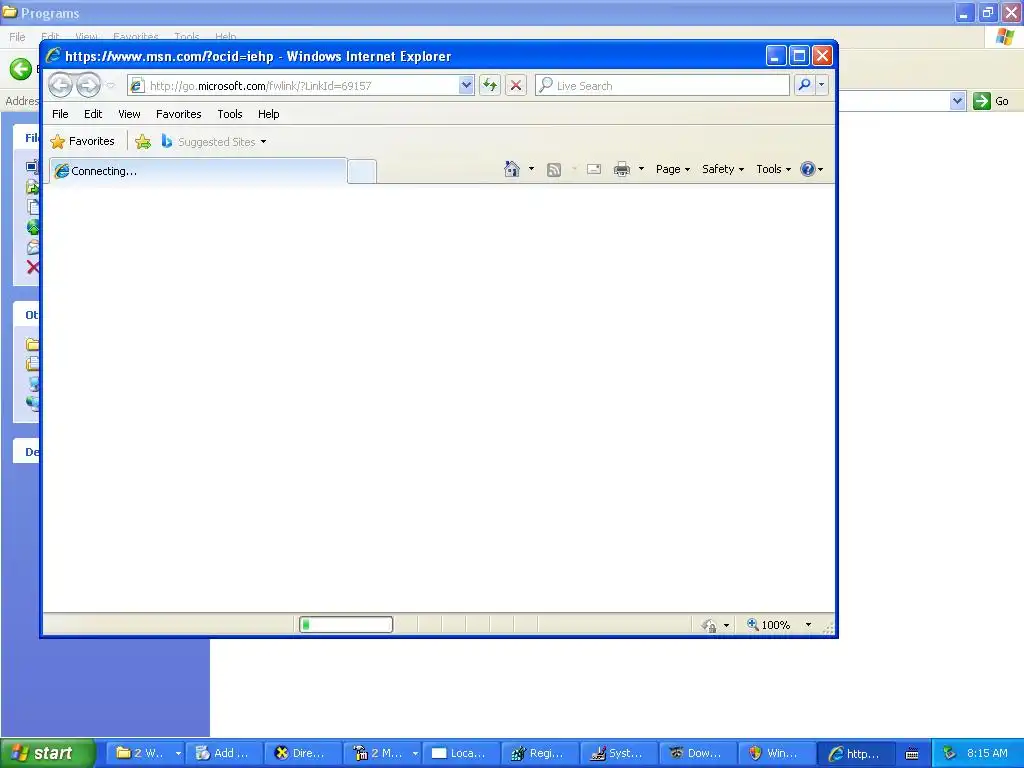Click the system tray network icon
1024x768 pixels.
click(949, 753)
